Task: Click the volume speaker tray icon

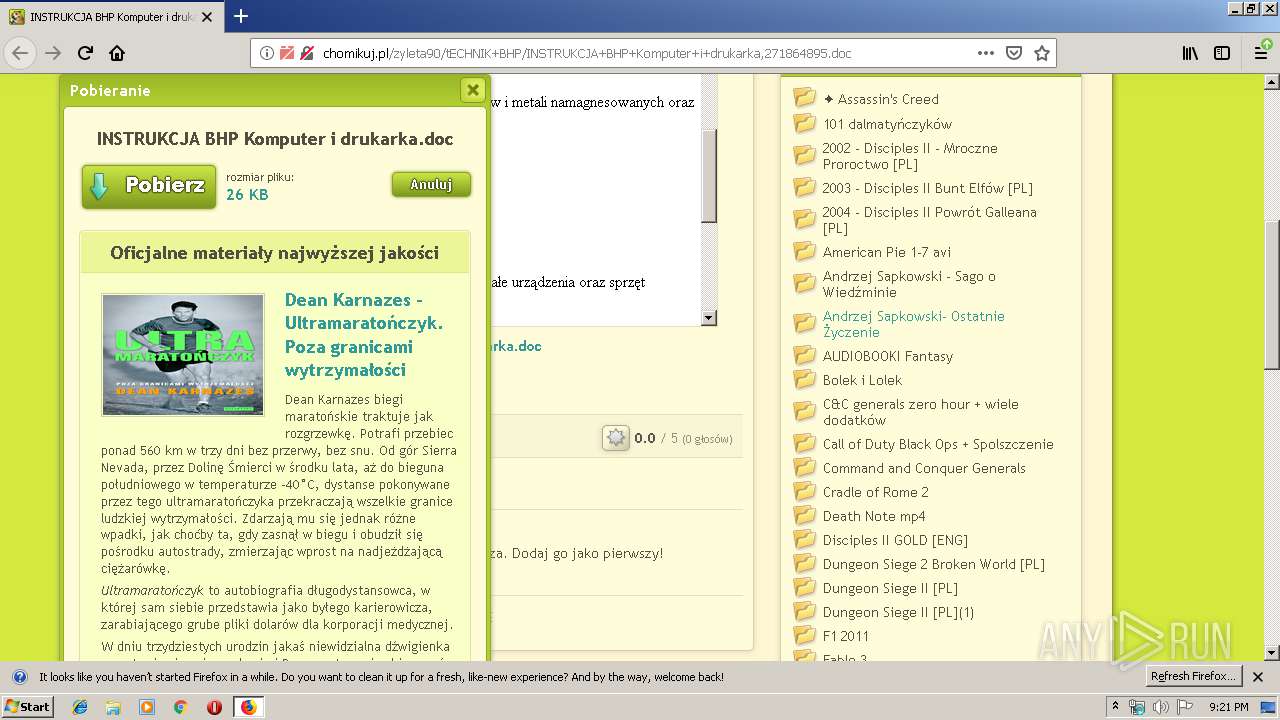Action: coord(1161,707)
